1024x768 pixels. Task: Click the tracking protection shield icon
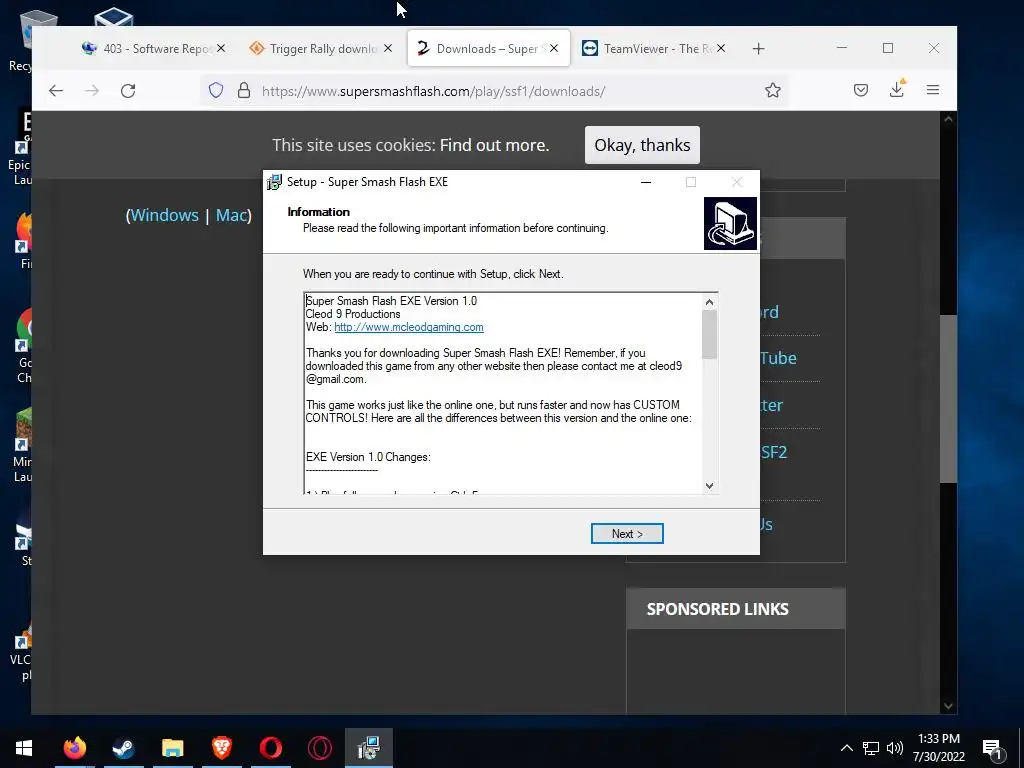click(x=216, y=90)
